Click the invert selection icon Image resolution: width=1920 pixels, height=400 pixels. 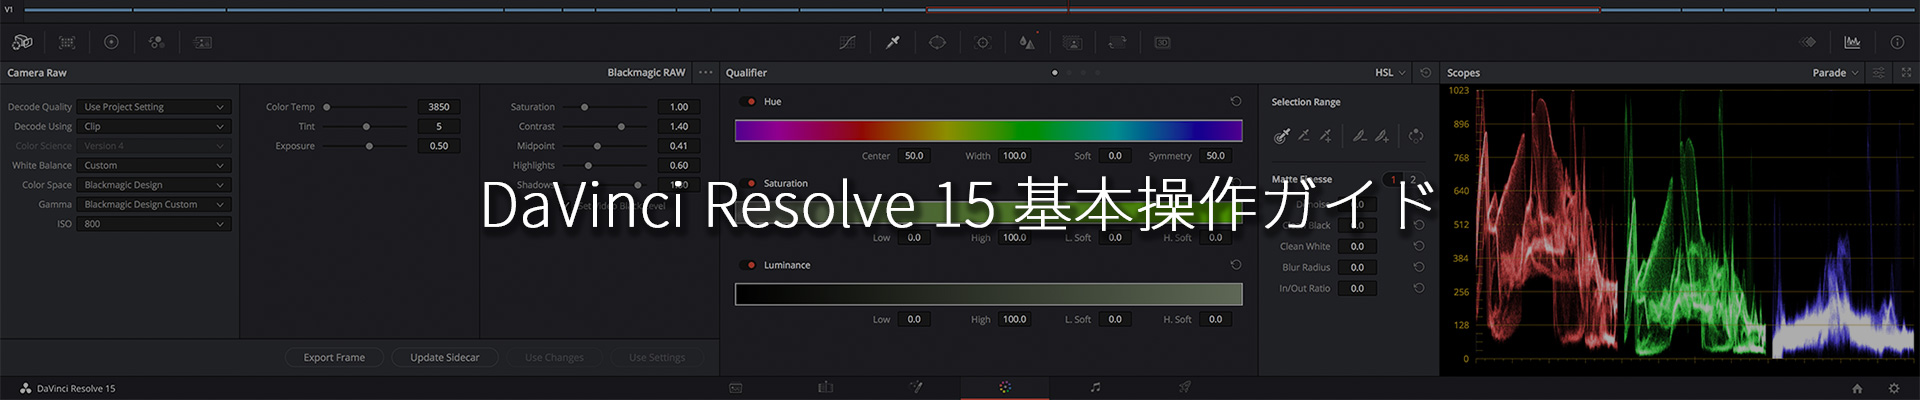pos(1416,135)
